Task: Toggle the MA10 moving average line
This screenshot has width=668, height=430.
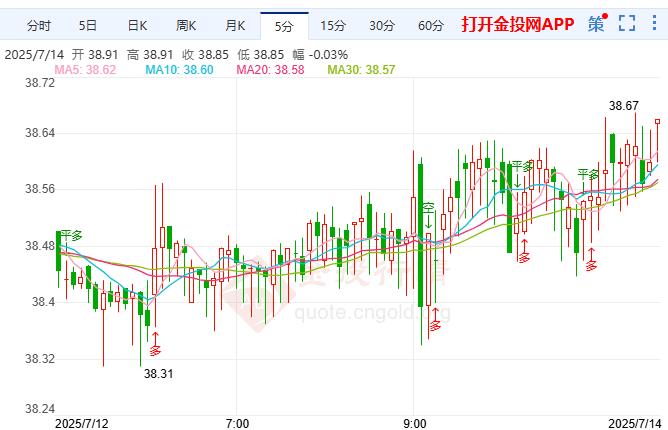Action: click(178, 69)
